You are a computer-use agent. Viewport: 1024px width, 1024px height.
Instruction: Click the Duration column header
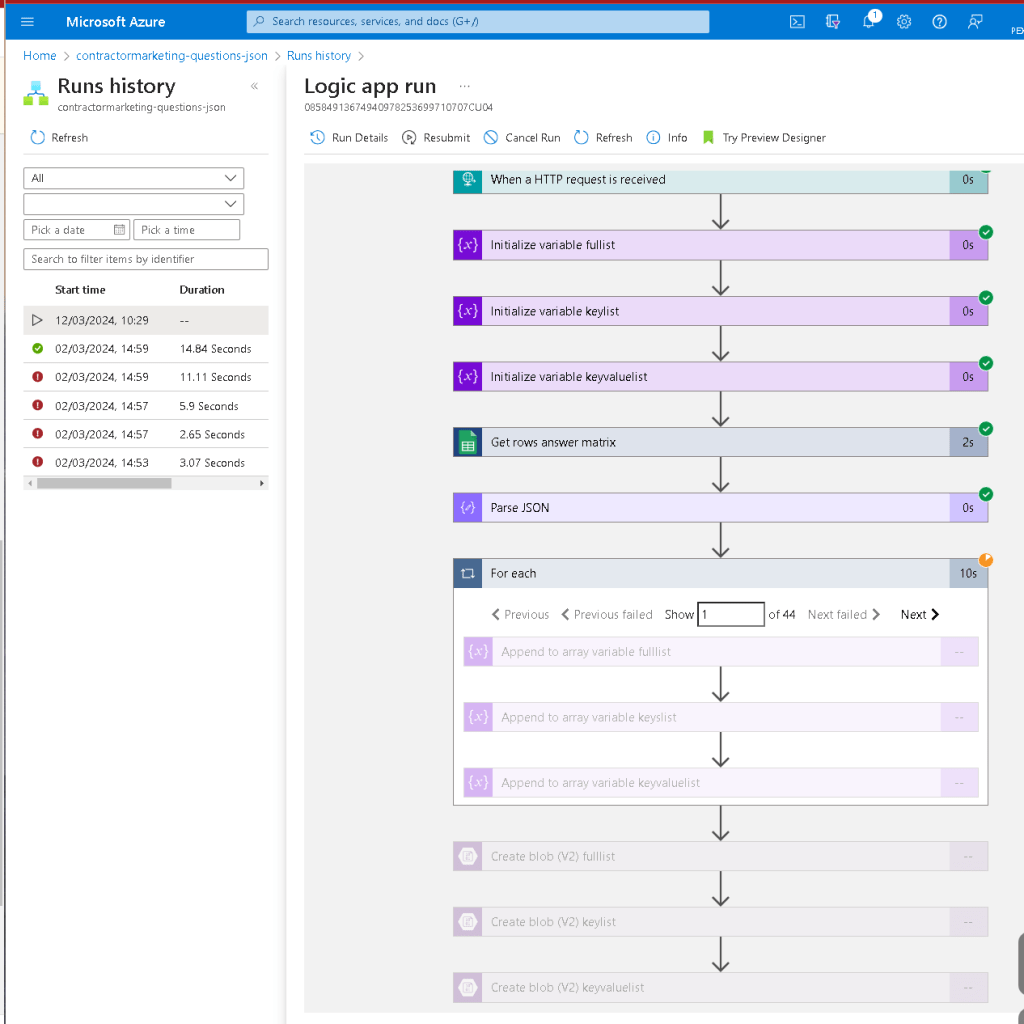tap(202, 290)
